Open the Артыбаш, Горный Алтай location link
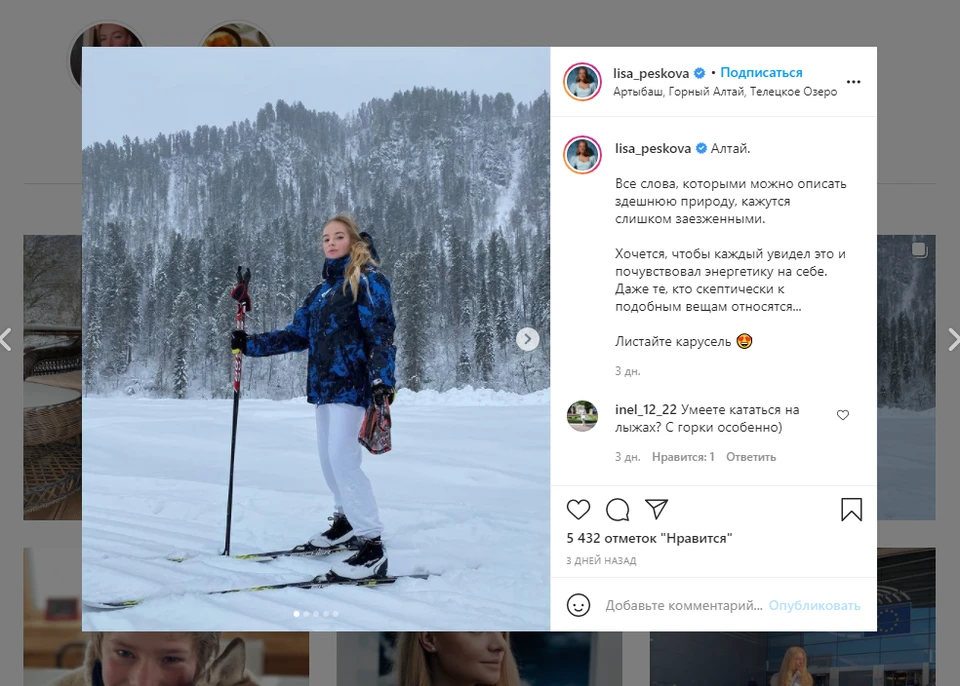Screen dimensions: 960x686 (725, 92)
